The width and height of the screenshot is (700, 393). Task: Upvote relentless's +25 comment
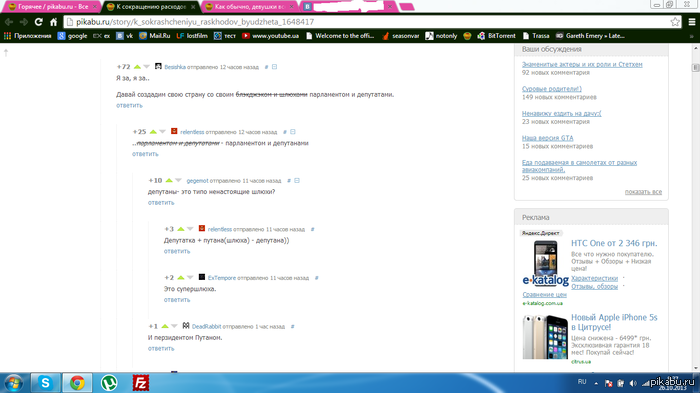click(x=153, y=132)
